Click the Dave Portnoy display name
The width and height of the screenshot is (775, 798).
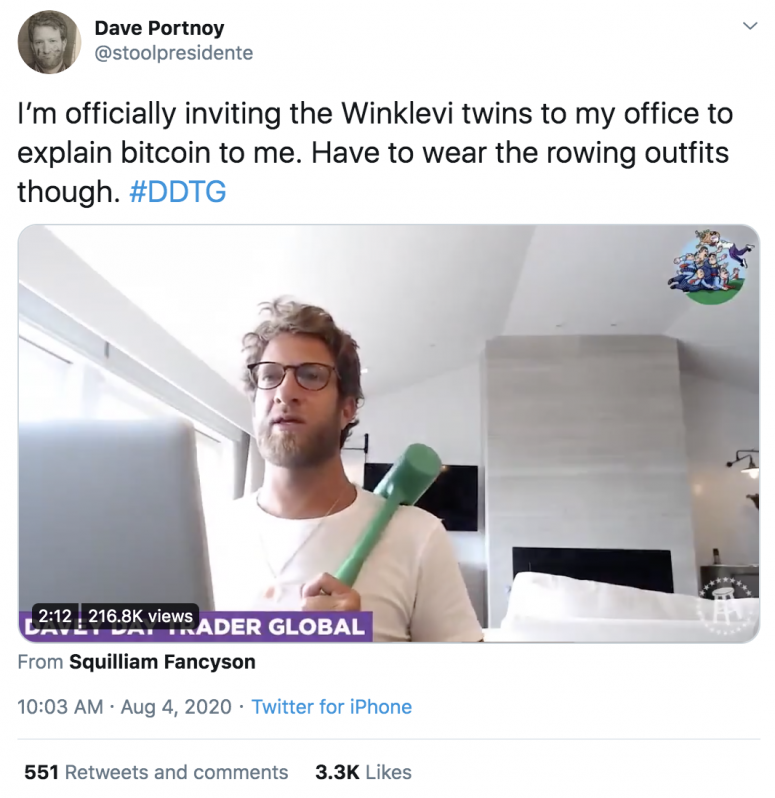(159, 28)
